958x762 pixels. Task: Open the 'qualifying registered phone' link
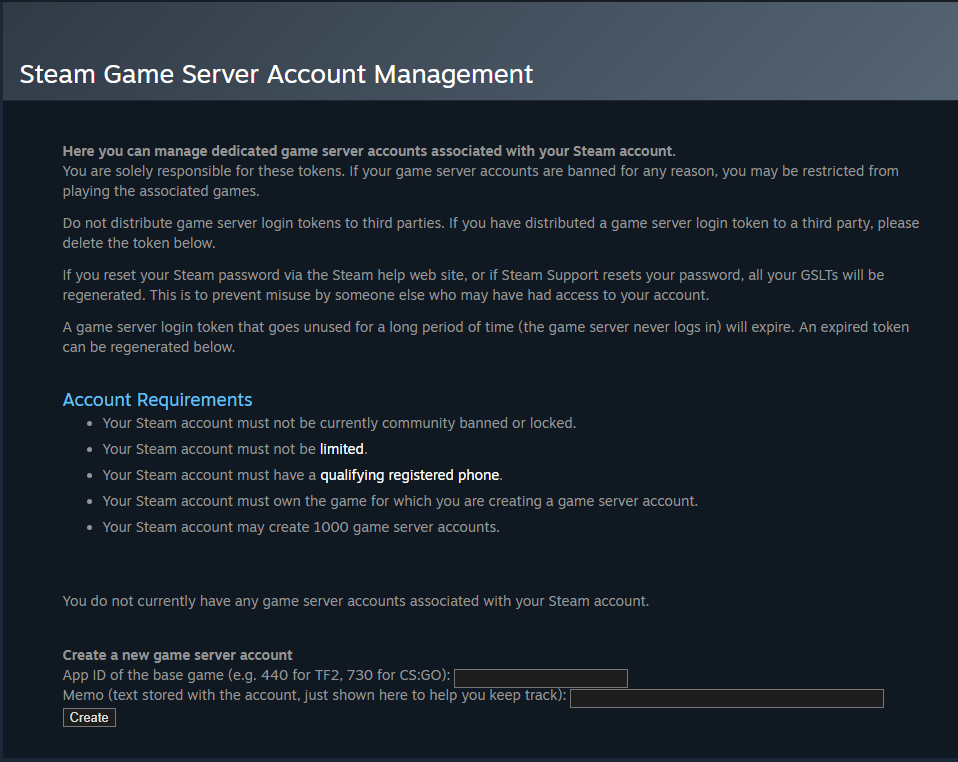[x=409, y=475]
